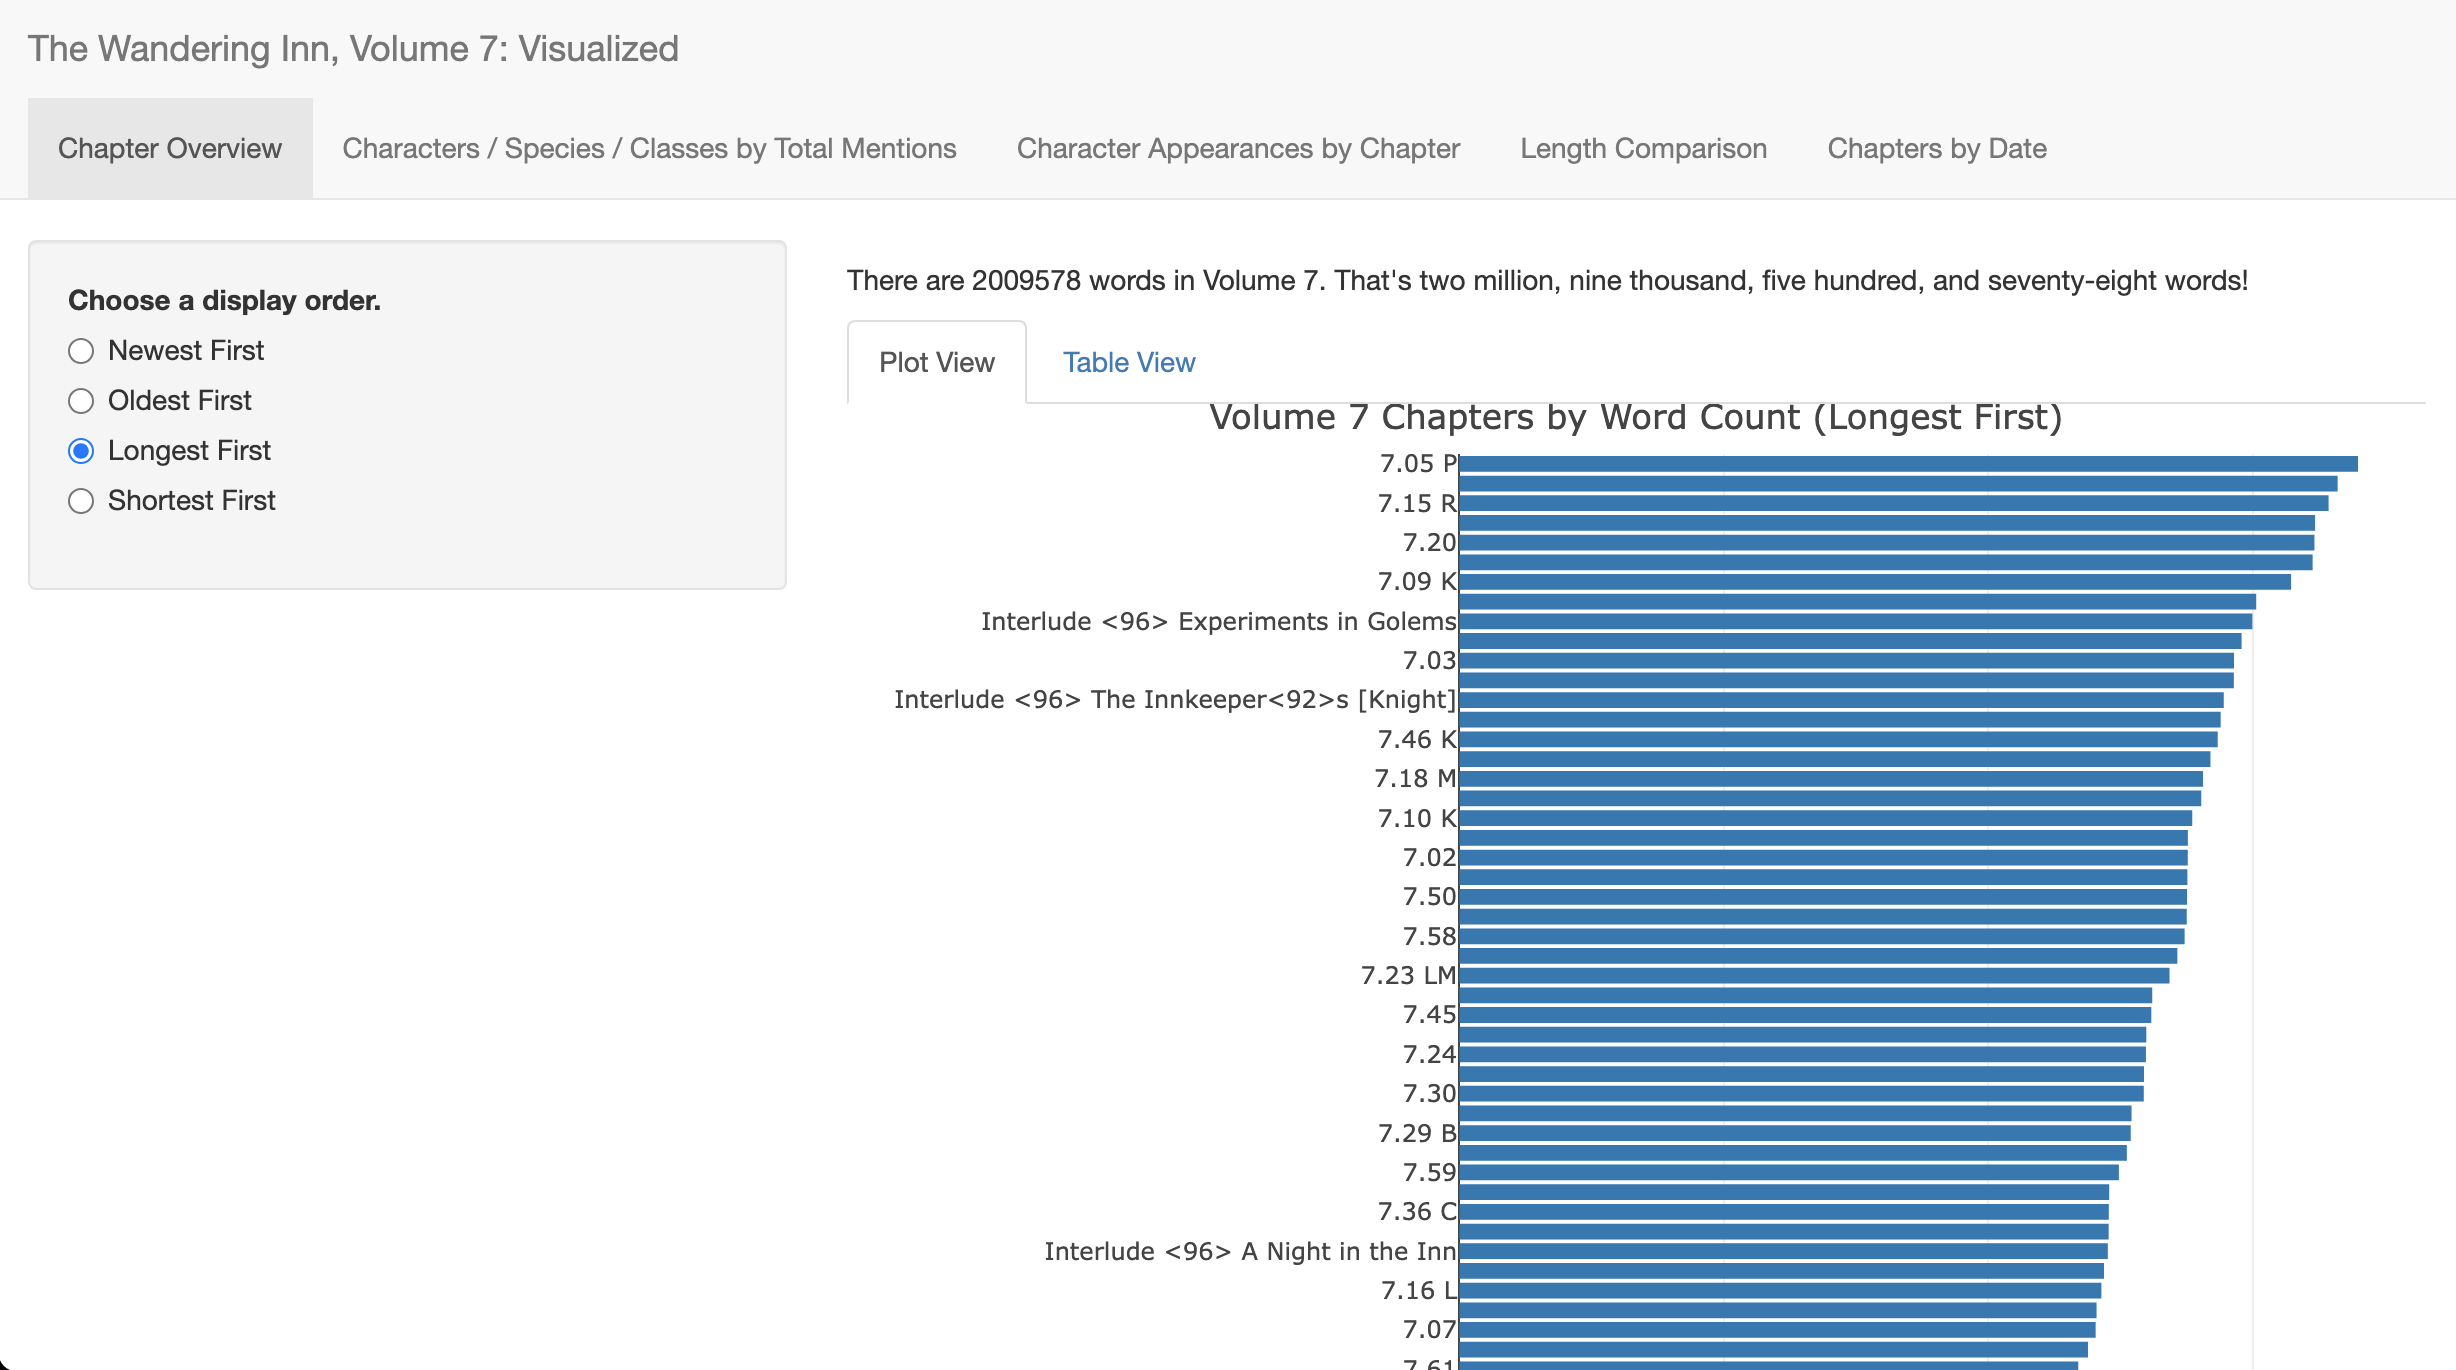This screenshot has width=2456, height=1370.
Task: Click the Choose a display order heading
Action: coord(224,301)
